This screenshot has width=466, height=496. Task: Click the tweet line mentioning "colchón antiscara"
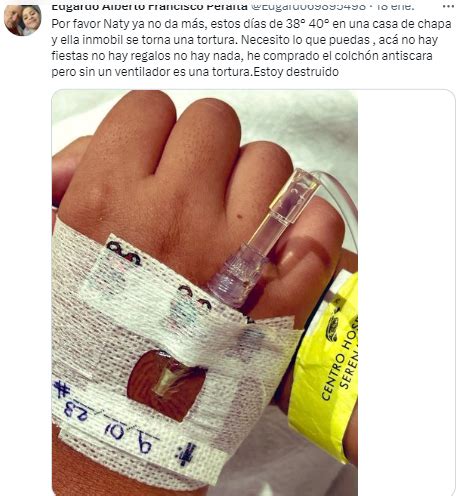coord(242,56)
